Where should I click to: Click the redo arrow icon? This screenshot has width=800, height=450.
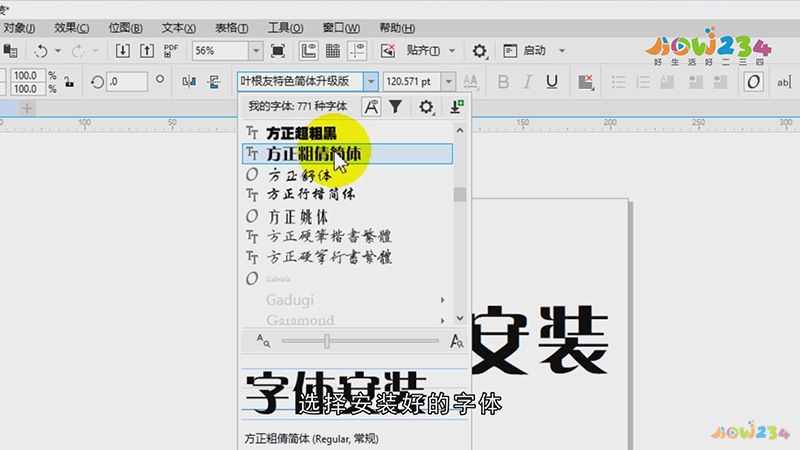point(78,51)
